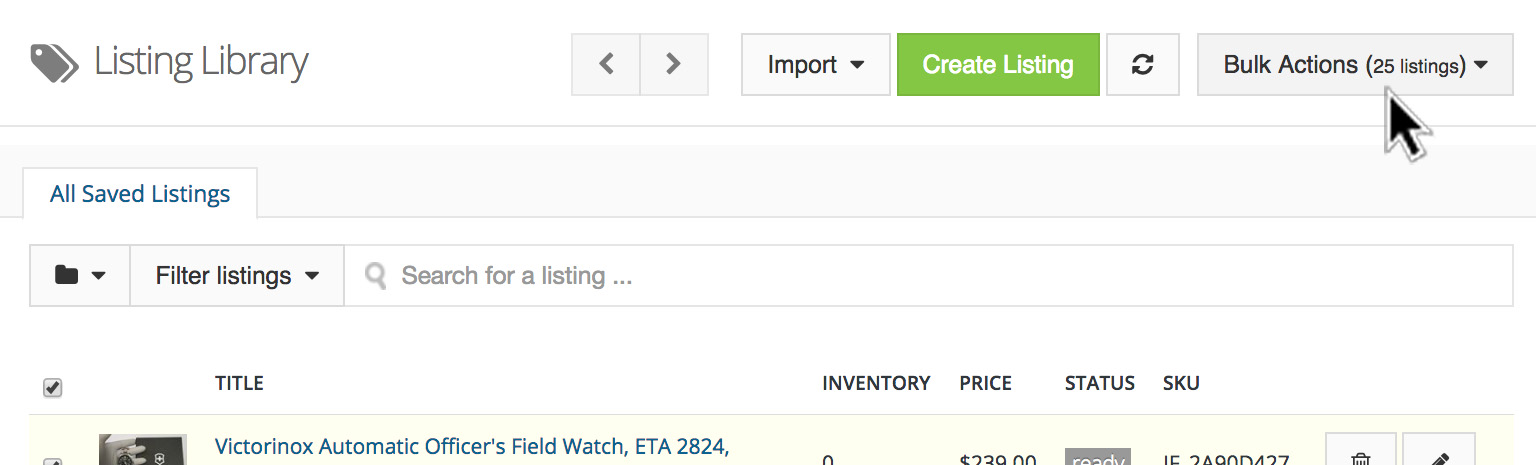1536x465 pixels.
Task: Click the Listing Library tag icon
Action: (54, 63)
